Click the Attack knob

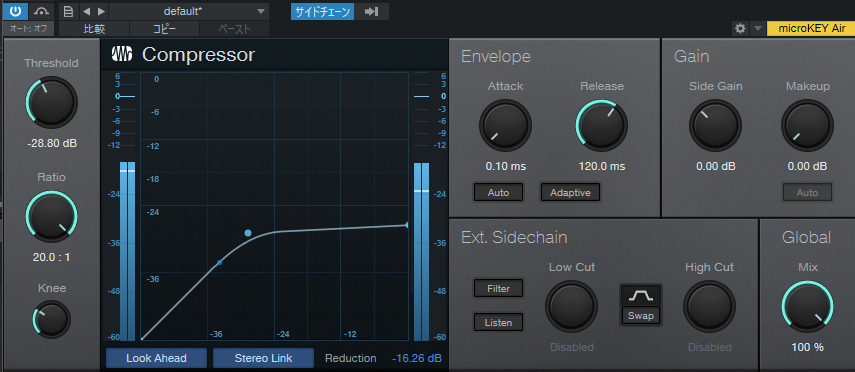click(x=505, y=125)
